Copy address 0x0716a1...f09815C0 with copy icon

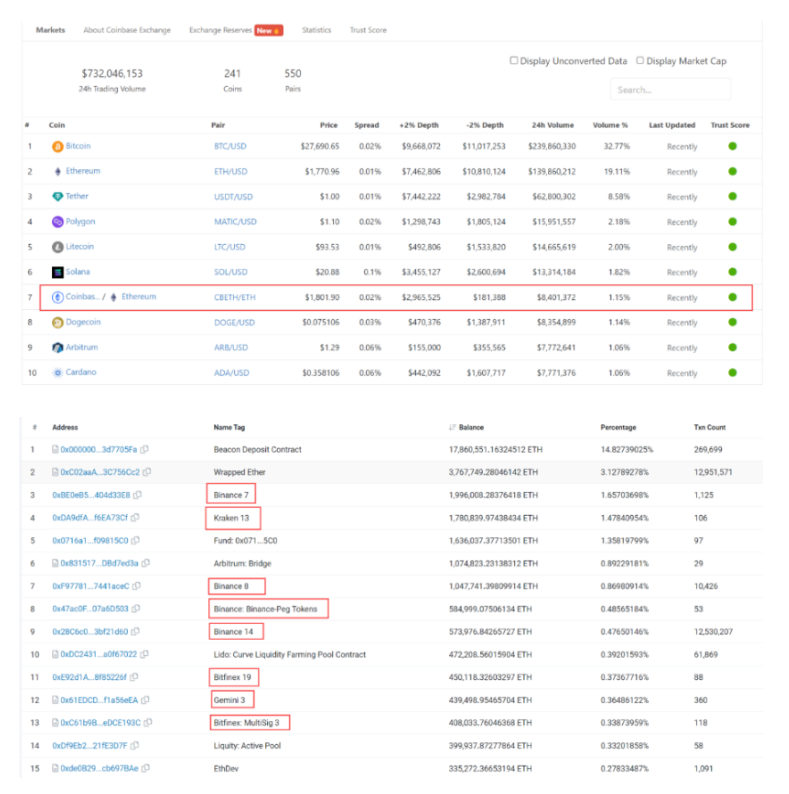coord(135,540)
